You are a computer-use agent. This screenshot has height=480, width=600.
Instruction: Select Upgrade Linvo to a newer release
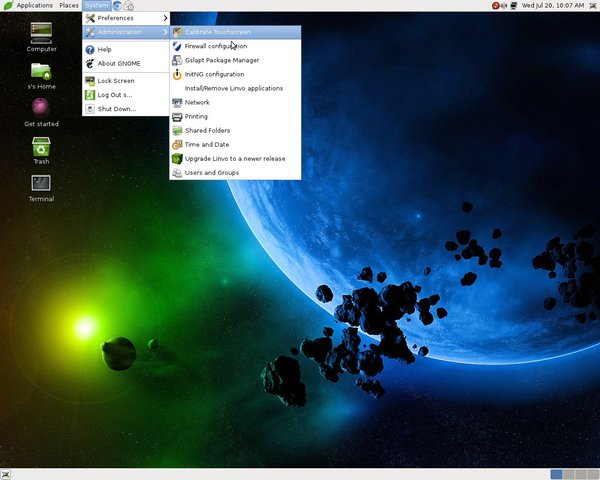235,158
